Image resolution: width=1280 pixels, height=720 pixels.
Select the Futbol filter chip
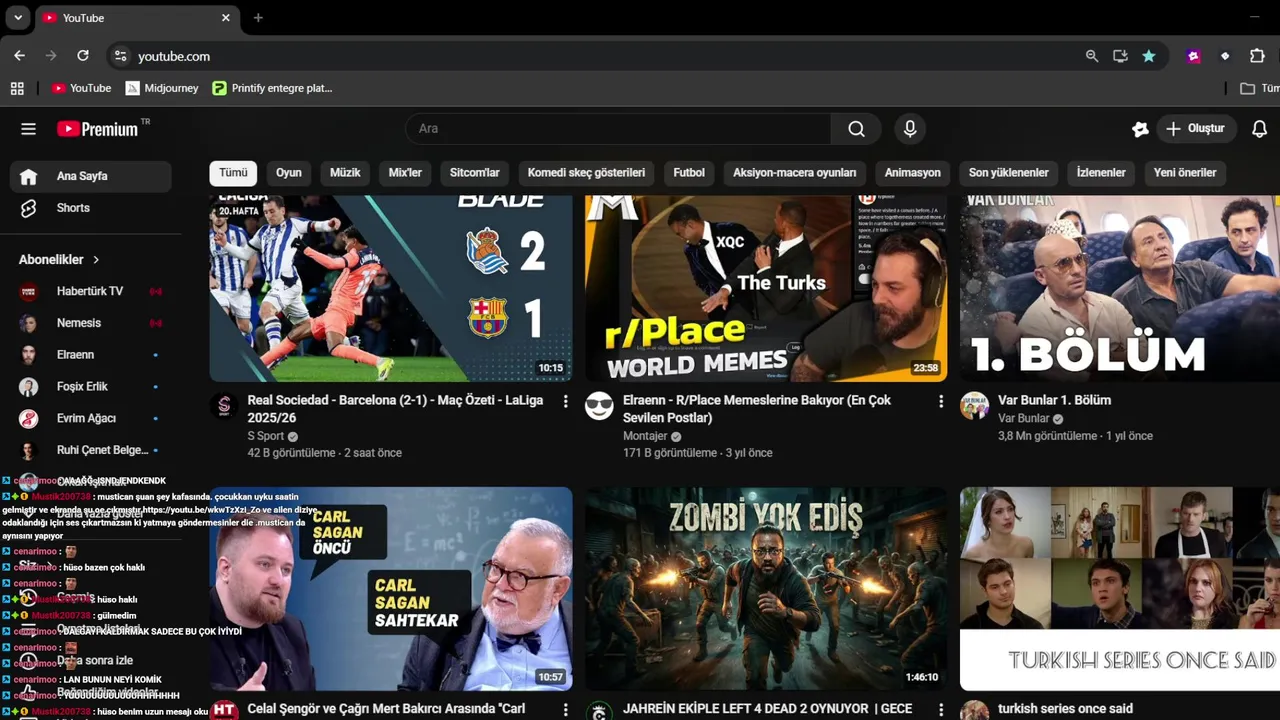coord(689,173)
